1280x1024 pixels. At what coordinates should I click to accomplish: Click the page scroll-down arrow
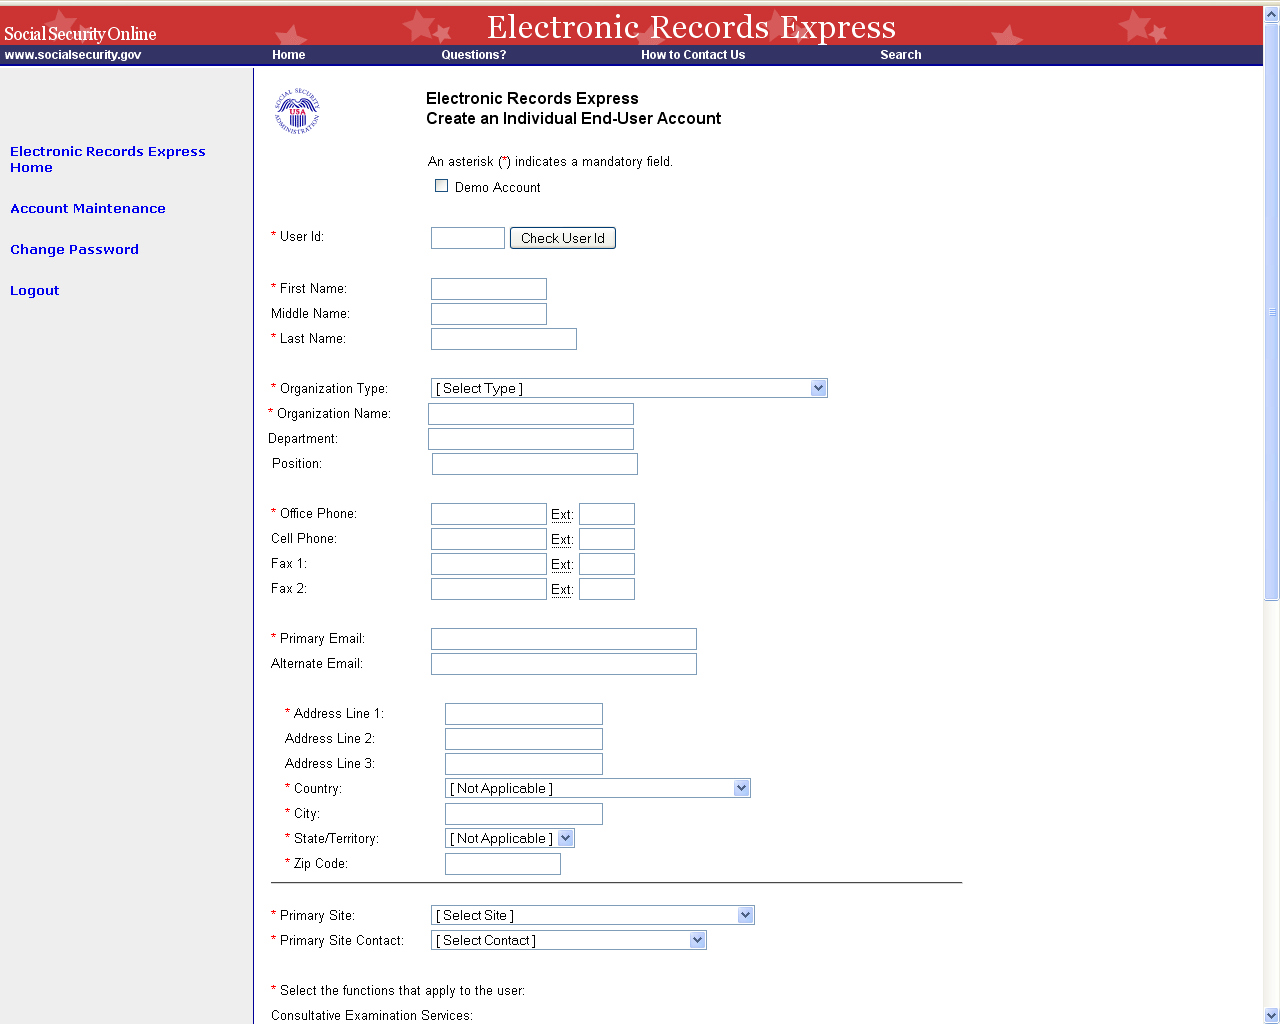click(x=1272, y=1015)
